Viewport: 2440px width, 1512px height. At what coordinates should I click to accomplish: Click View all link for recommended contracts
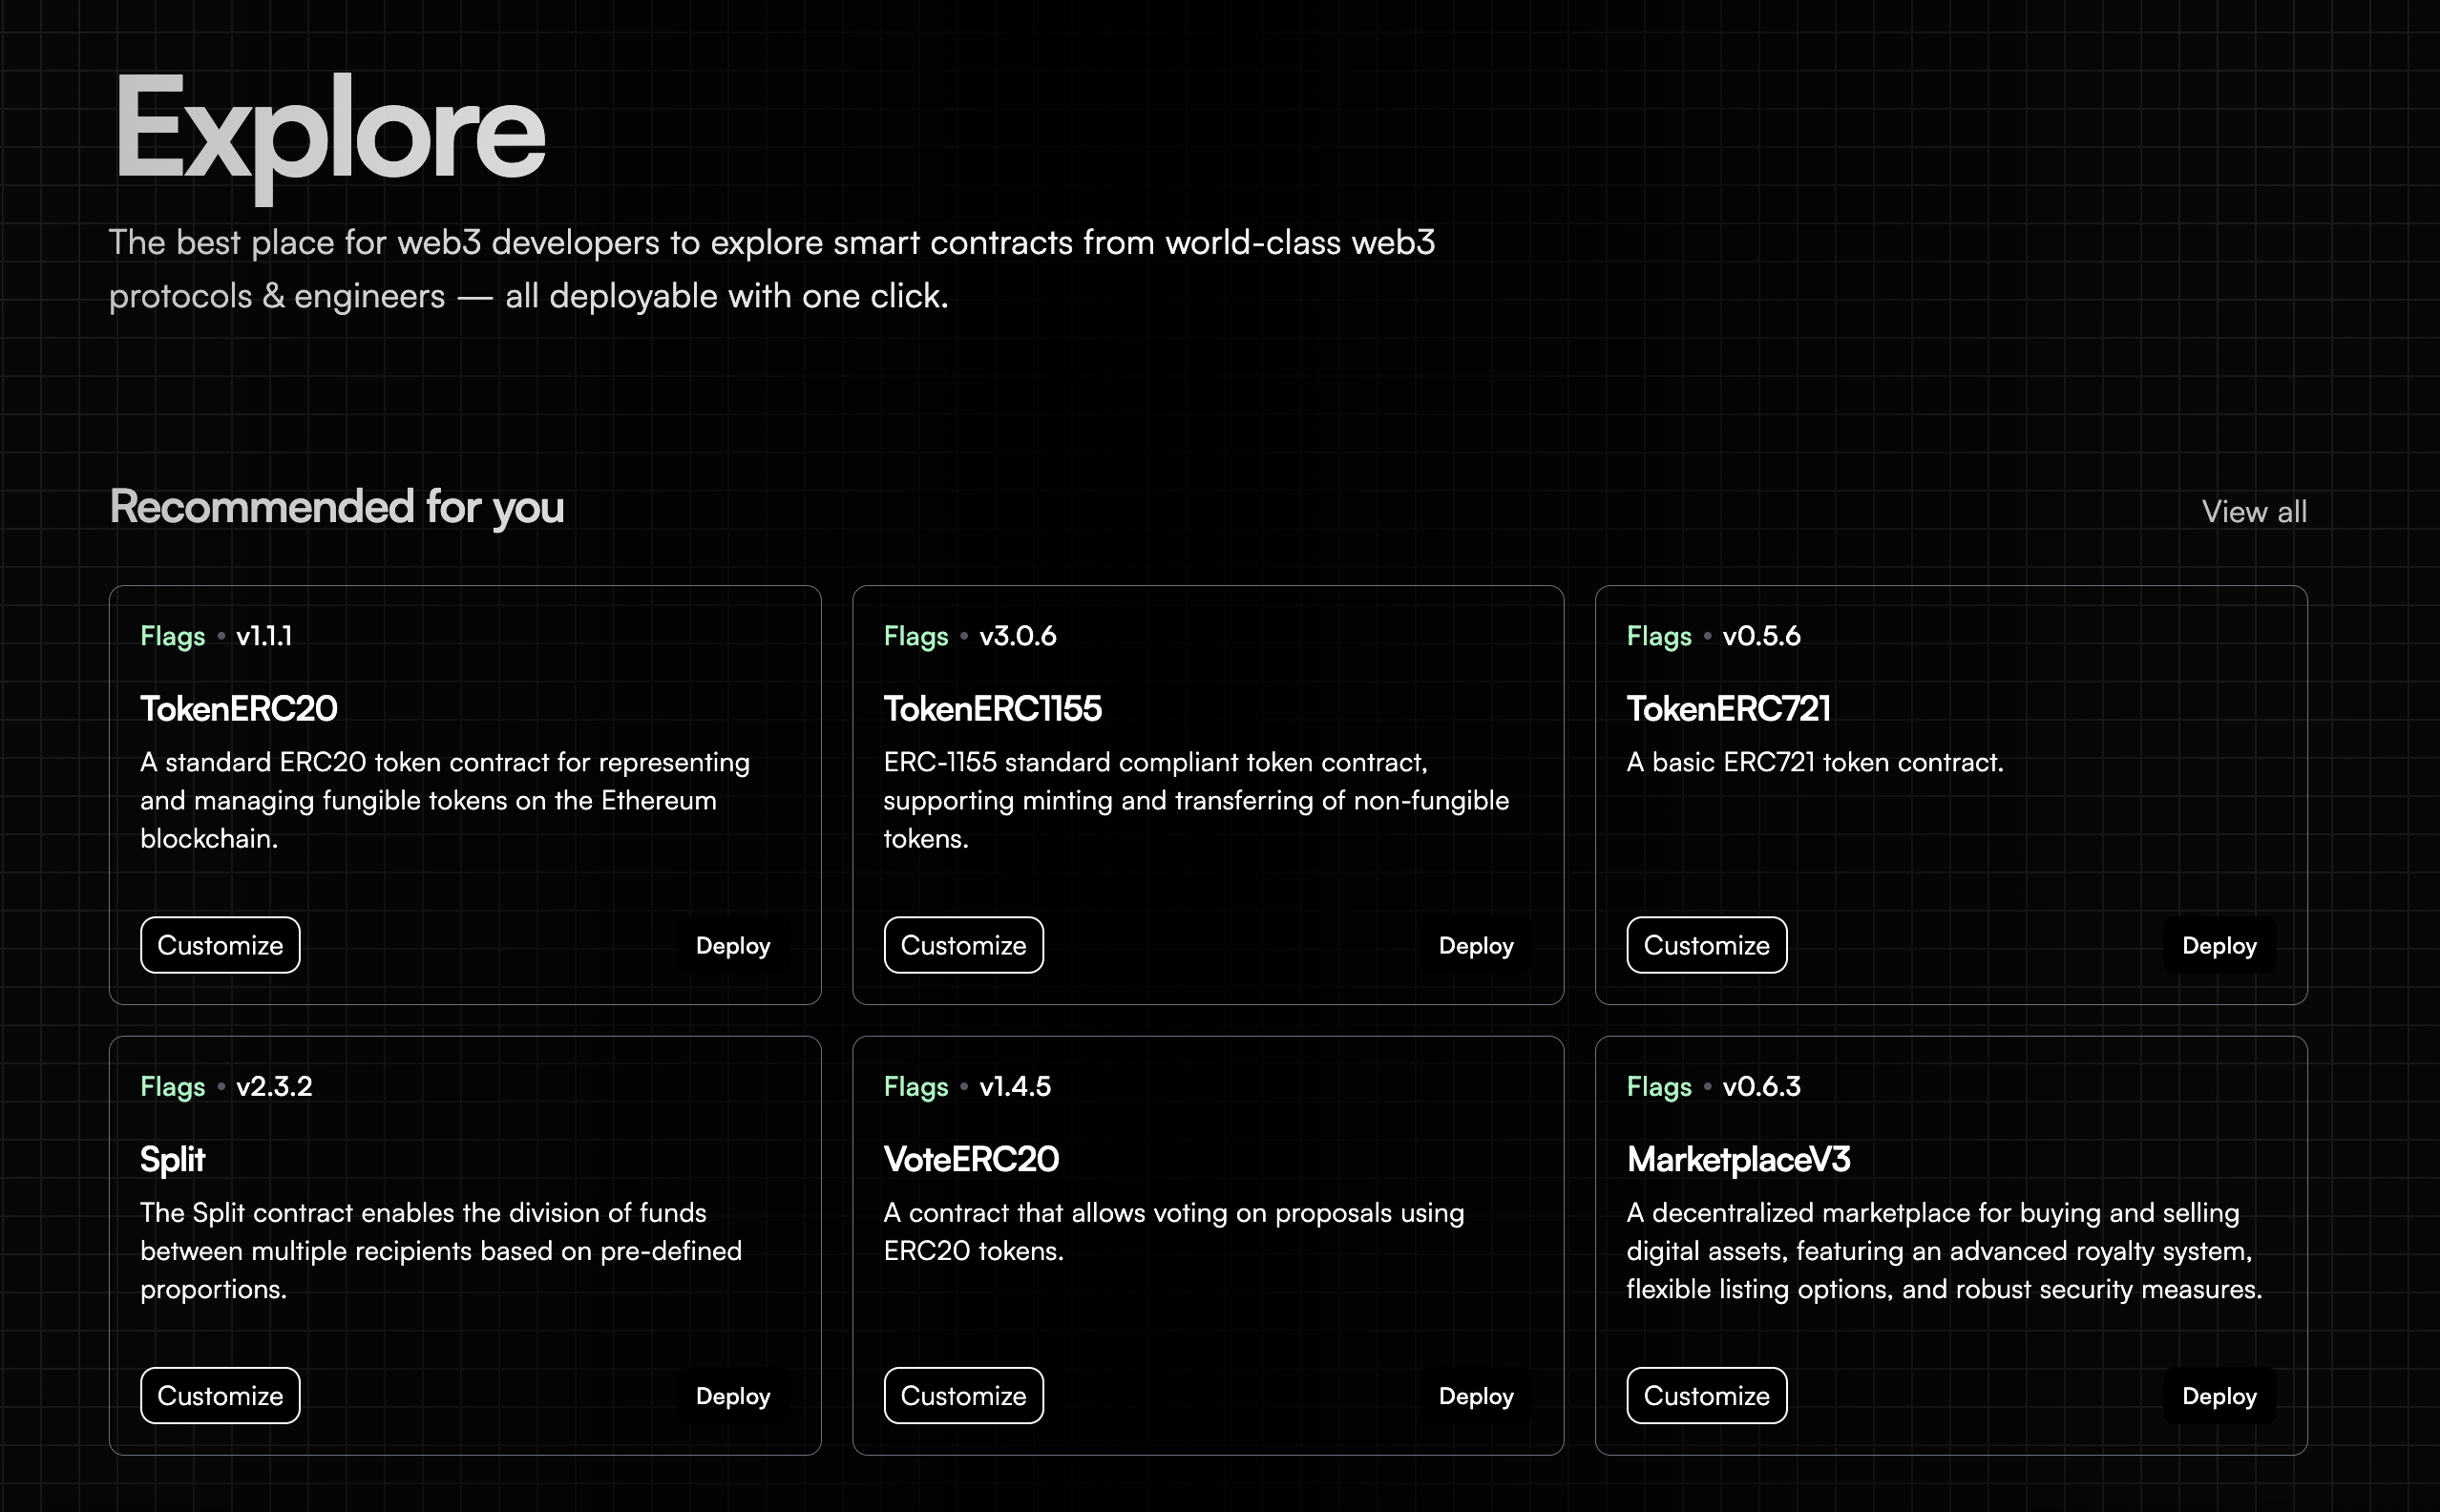coord(2253,512)
